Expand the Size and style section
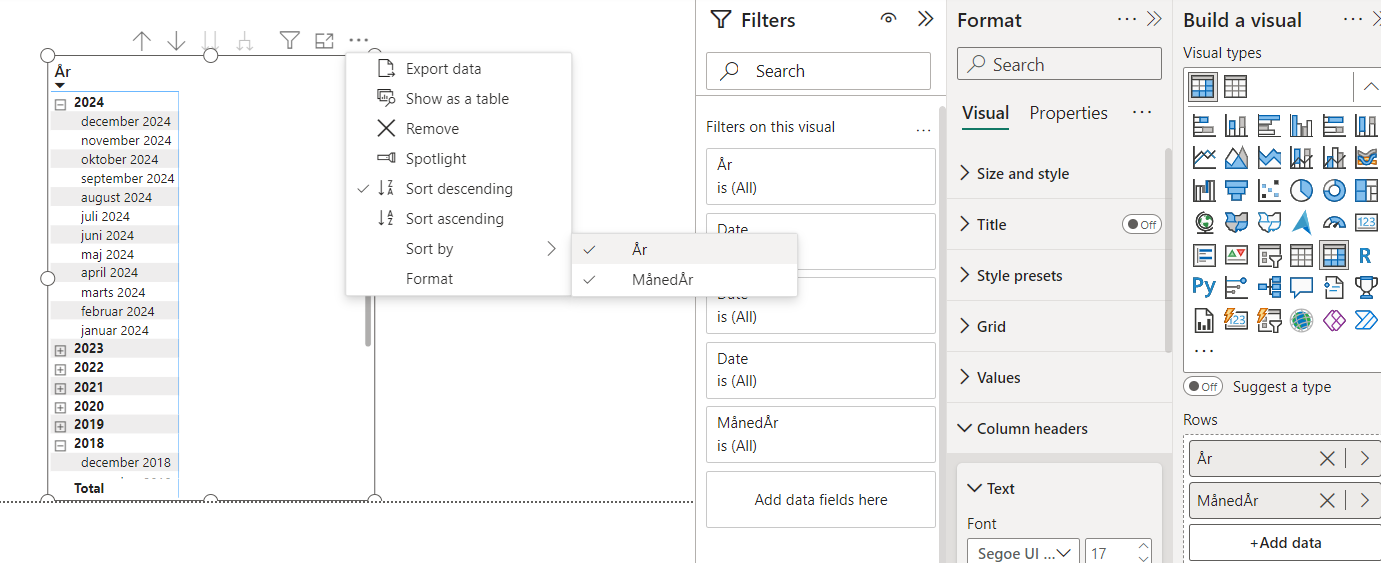Viewport: 1381px width, 563px height. click(1058, 173)
